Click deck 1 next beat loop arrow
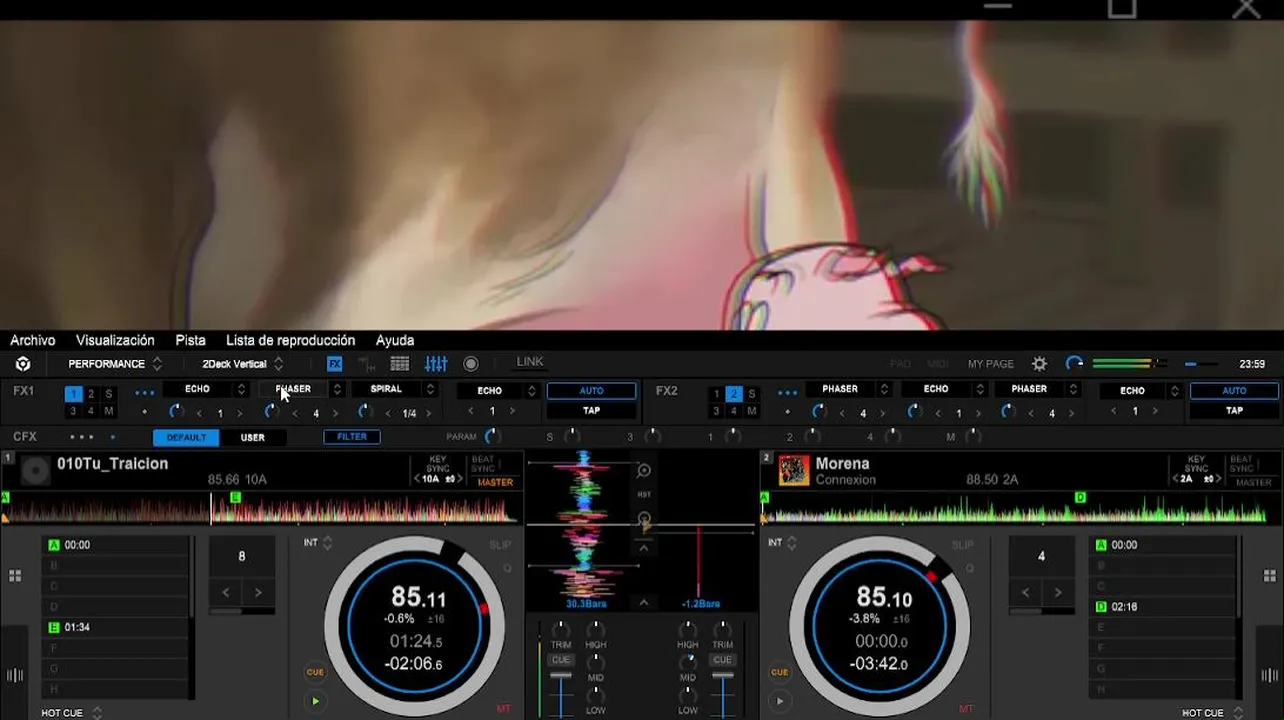The width and height of the screenshot is (1284, 720). (x=258, y=593)
